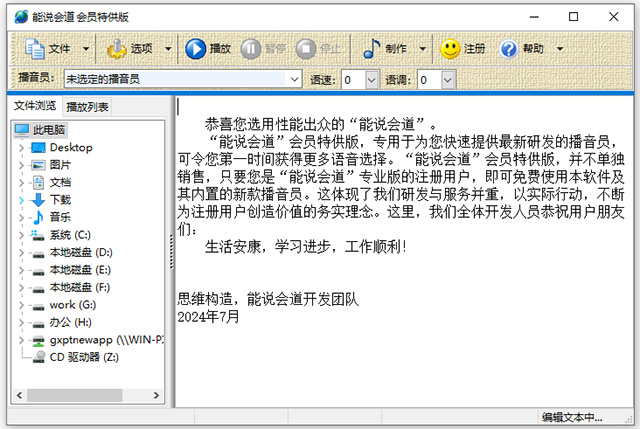This screenshot has width=640, height=429.
Task: Expand the work (G:) node
Action: 21,305
